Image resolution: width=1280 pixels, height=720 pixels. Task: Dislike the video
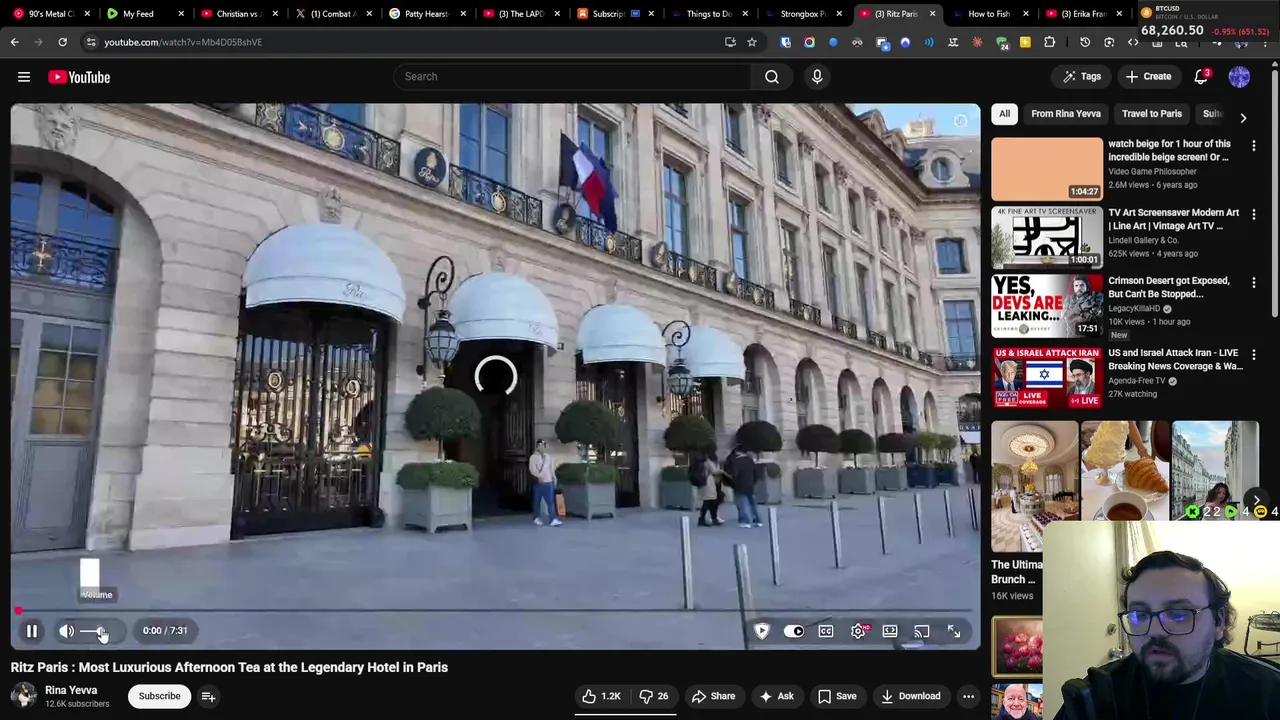point(654,696)
